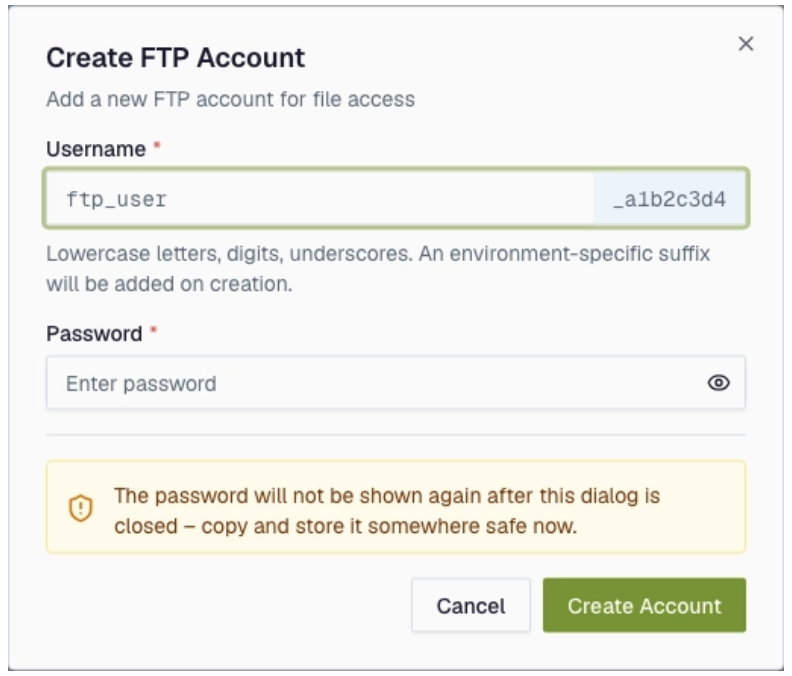792x676 pixels.
Task: Click the Create Account button
Action: click(644, 605)
